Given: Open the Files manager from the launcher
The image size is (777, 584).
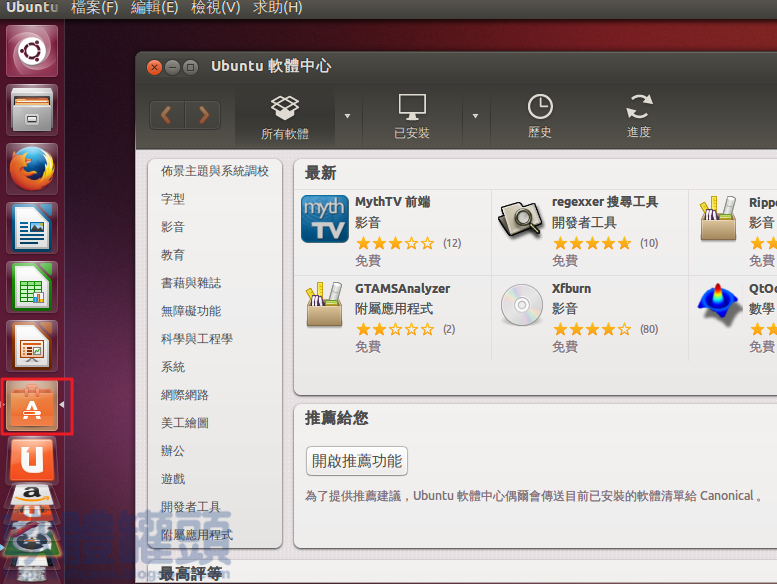Looking at the screenshot, I should [x=32, y=109].
